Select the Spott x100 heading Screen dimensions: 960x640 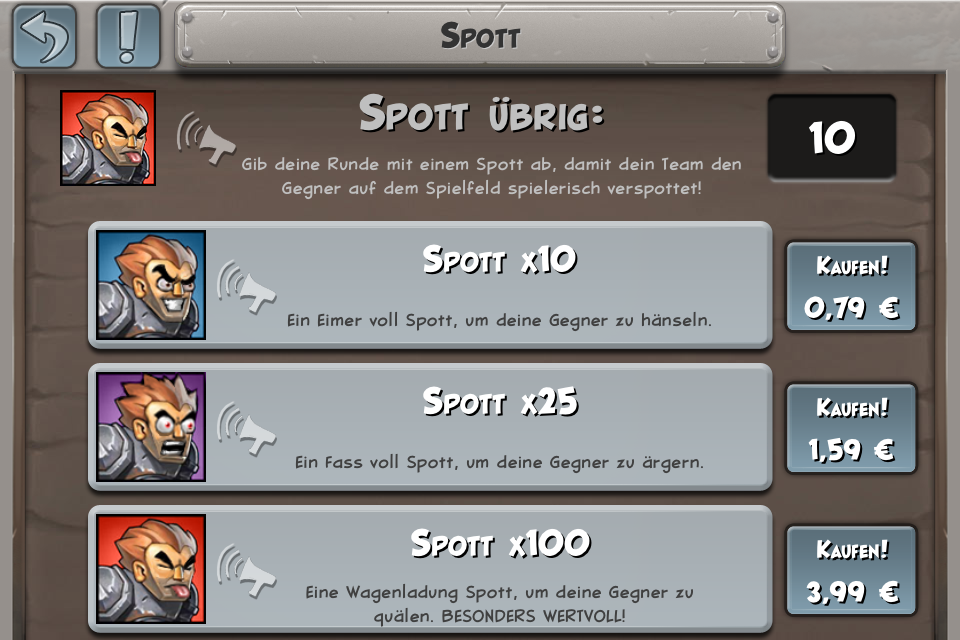[x=500, y=544]
